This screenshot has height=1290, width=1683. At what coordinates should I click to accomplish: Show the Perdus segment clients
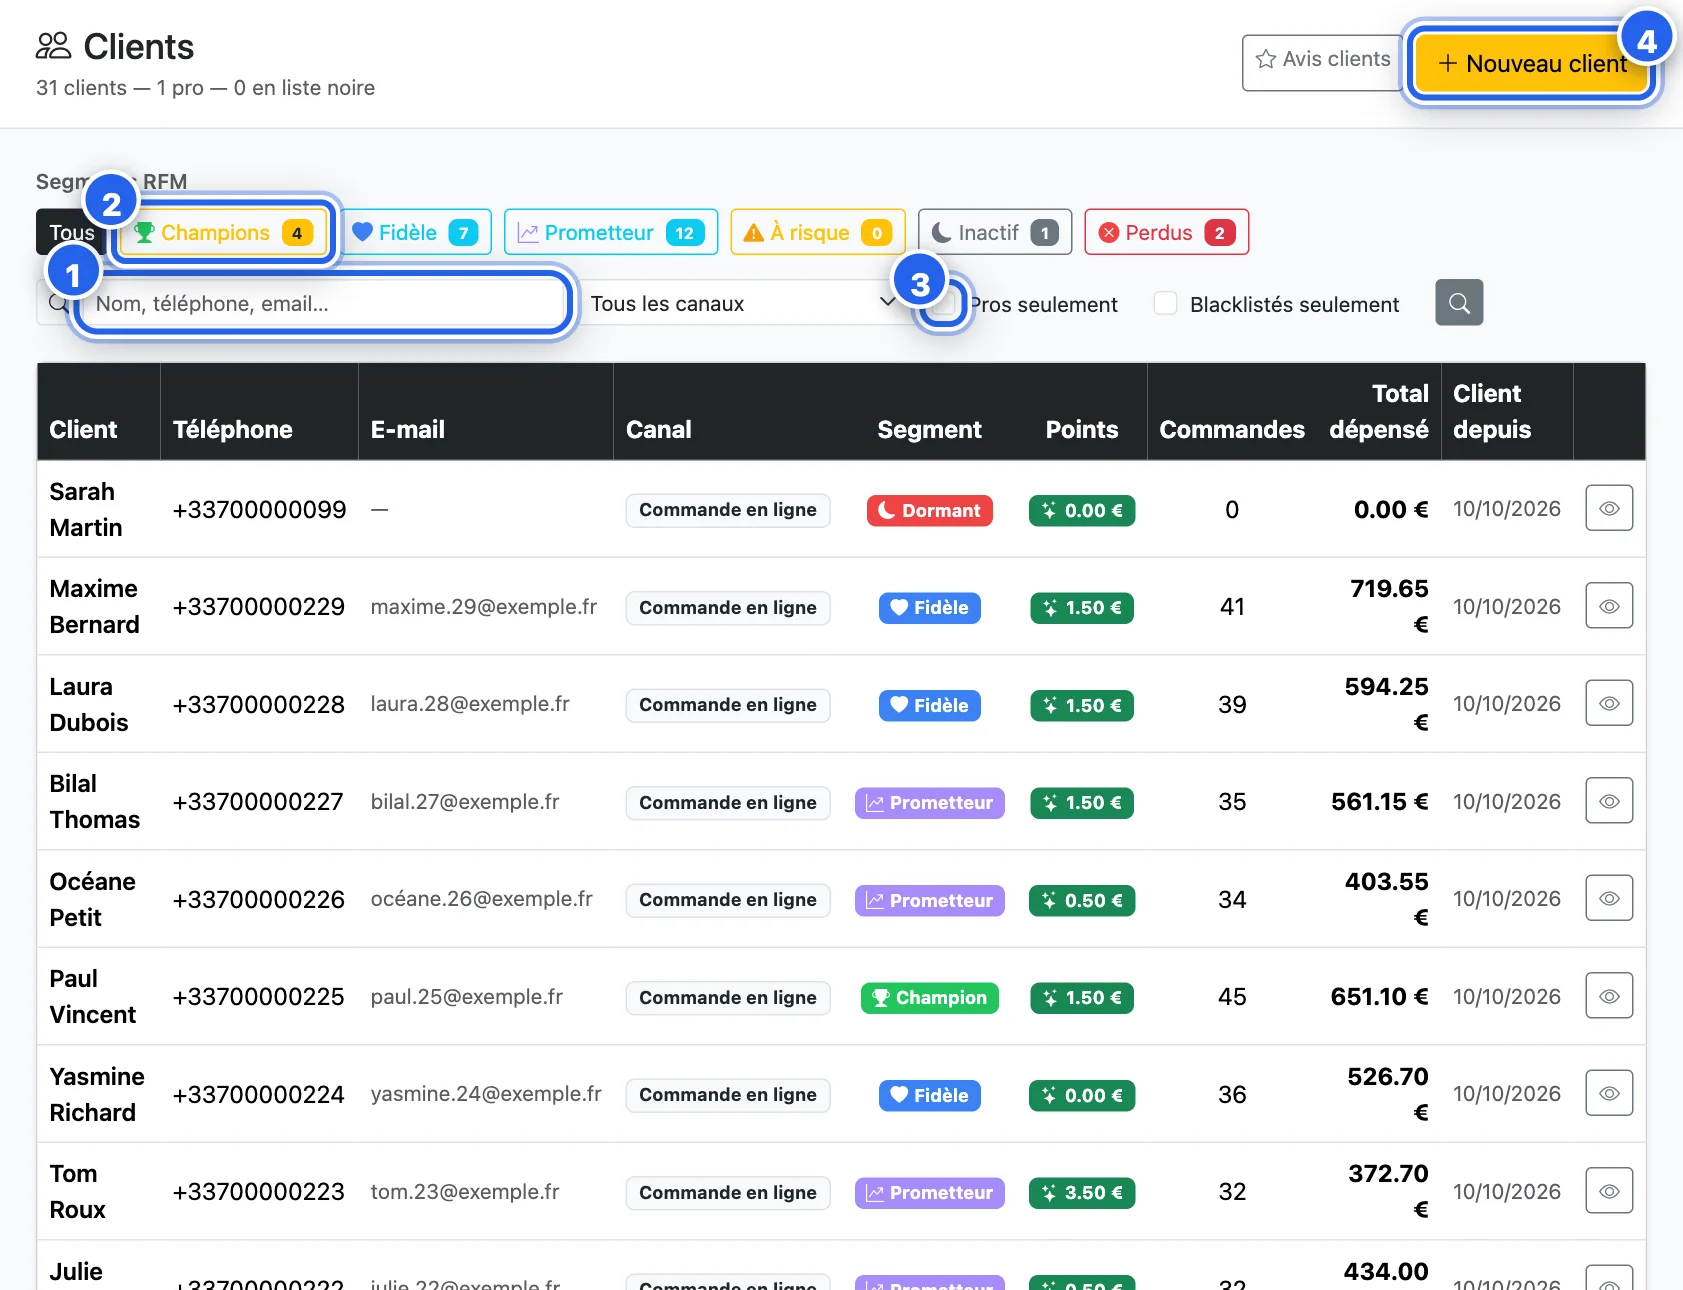point(1166,232)
